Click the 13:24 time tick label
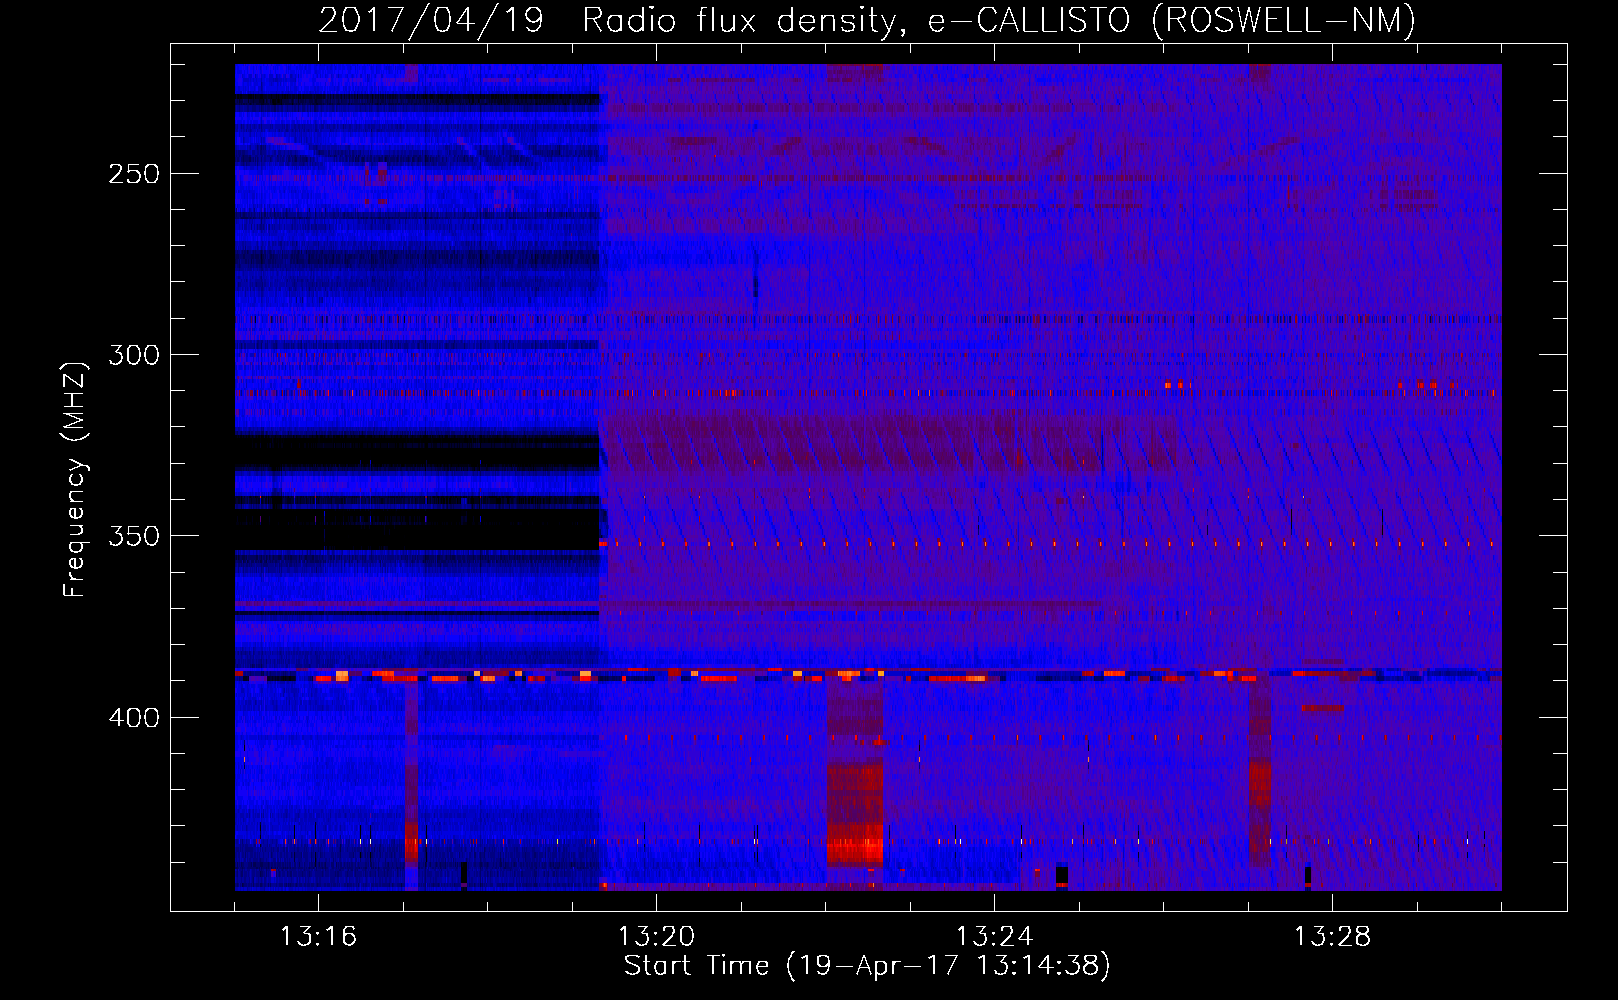 (994, 936)
